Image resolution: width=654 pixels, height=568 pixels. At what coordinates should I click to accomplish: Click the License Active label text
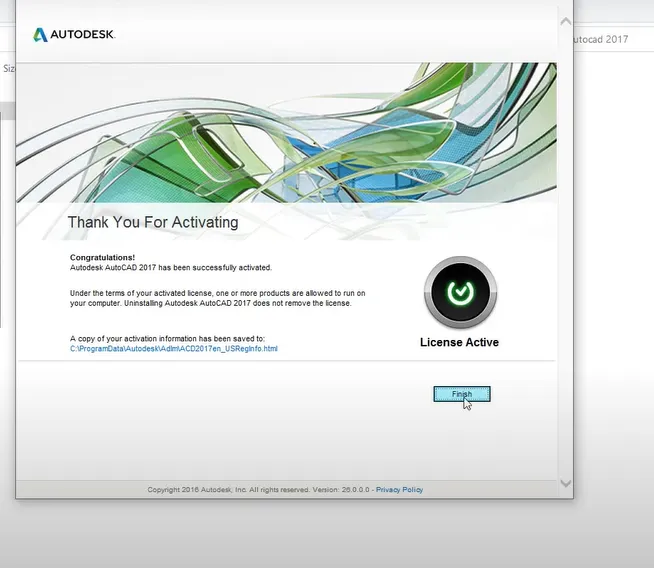[459, 342]
